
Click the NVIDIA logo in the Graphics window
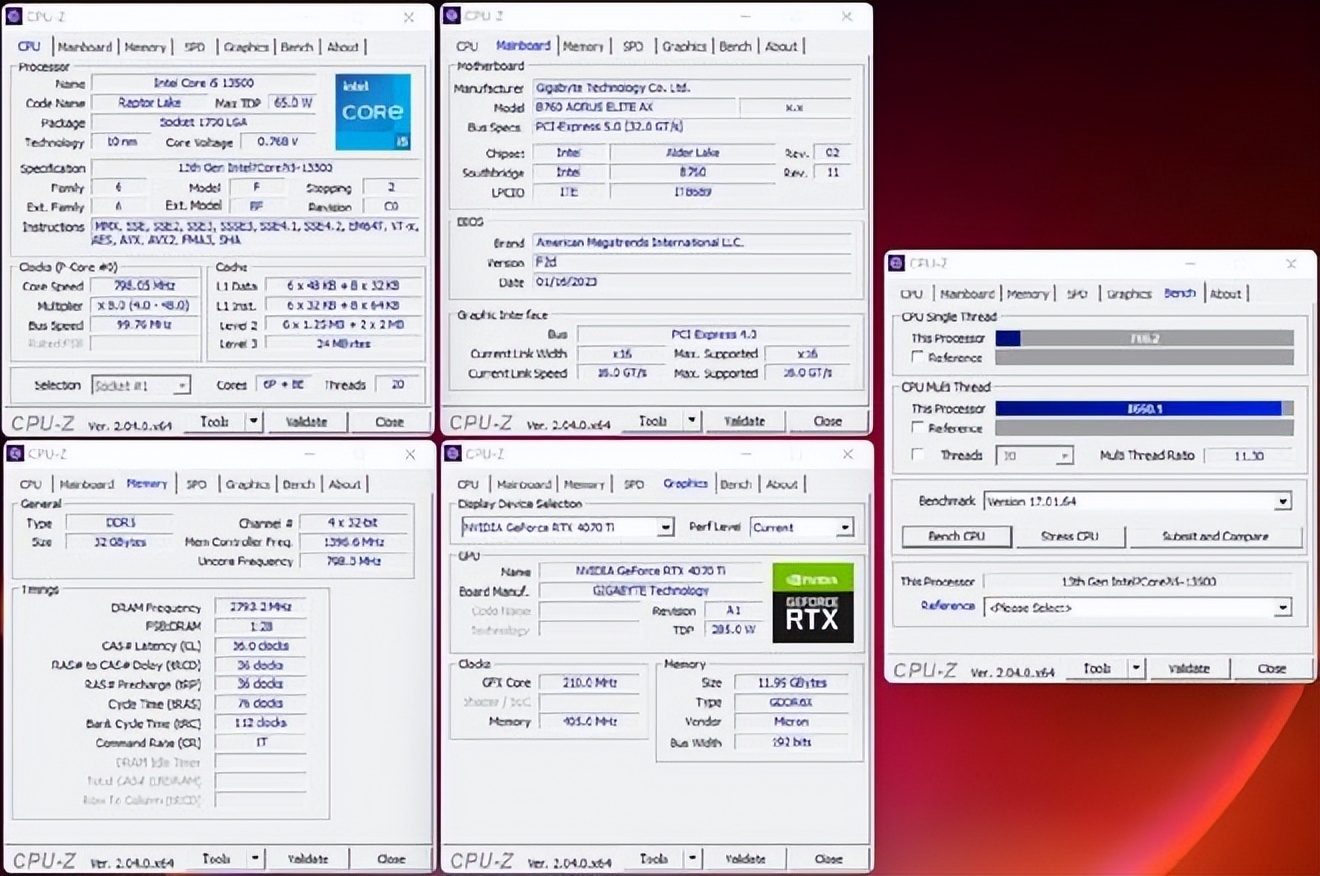[813, 578]
